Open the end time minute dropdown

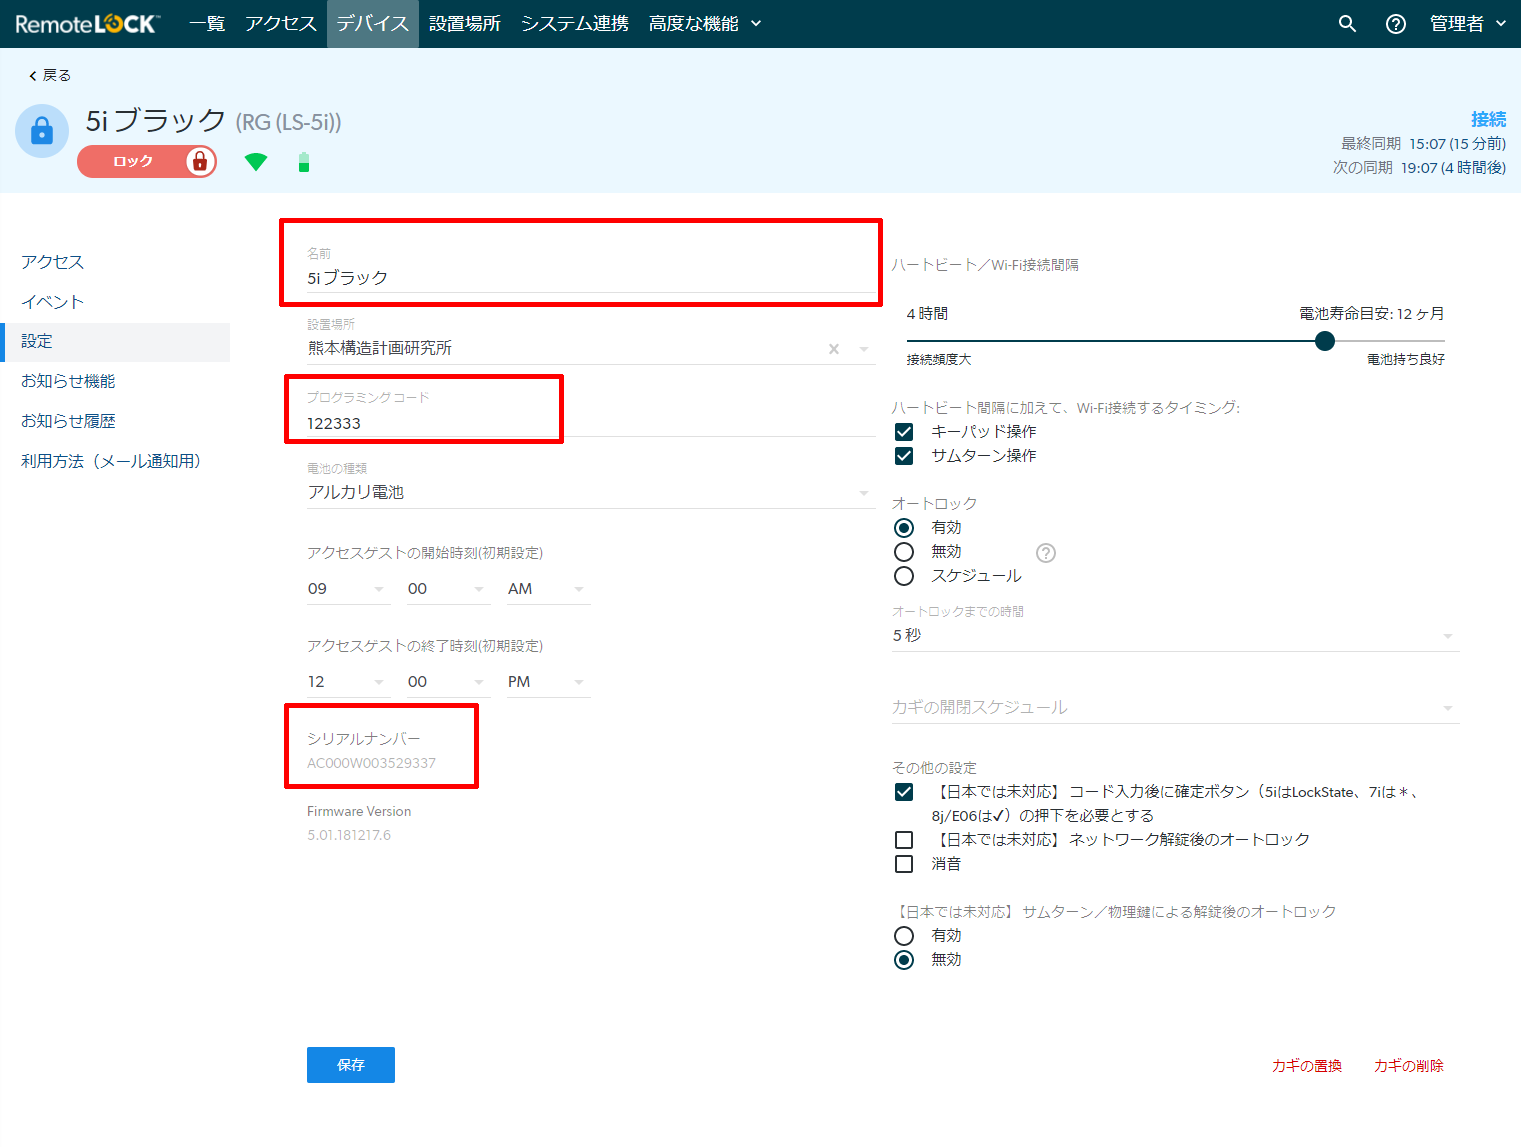click(448, 682)
